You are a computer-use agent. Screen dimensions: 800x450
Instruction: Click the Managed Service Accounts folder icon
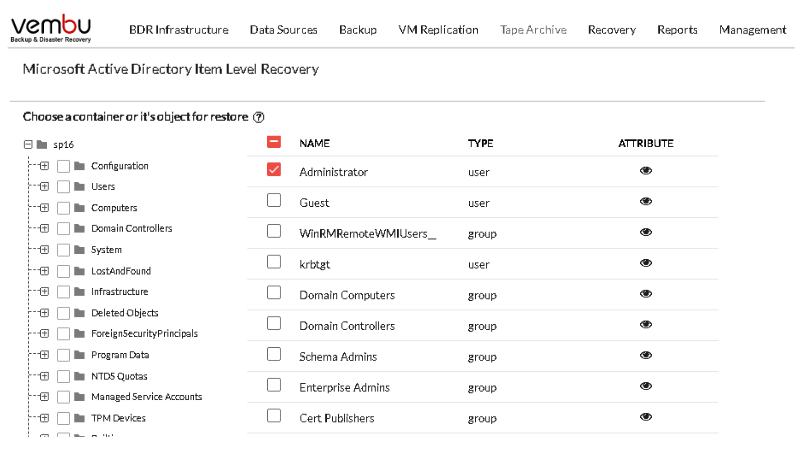(79, 396)
